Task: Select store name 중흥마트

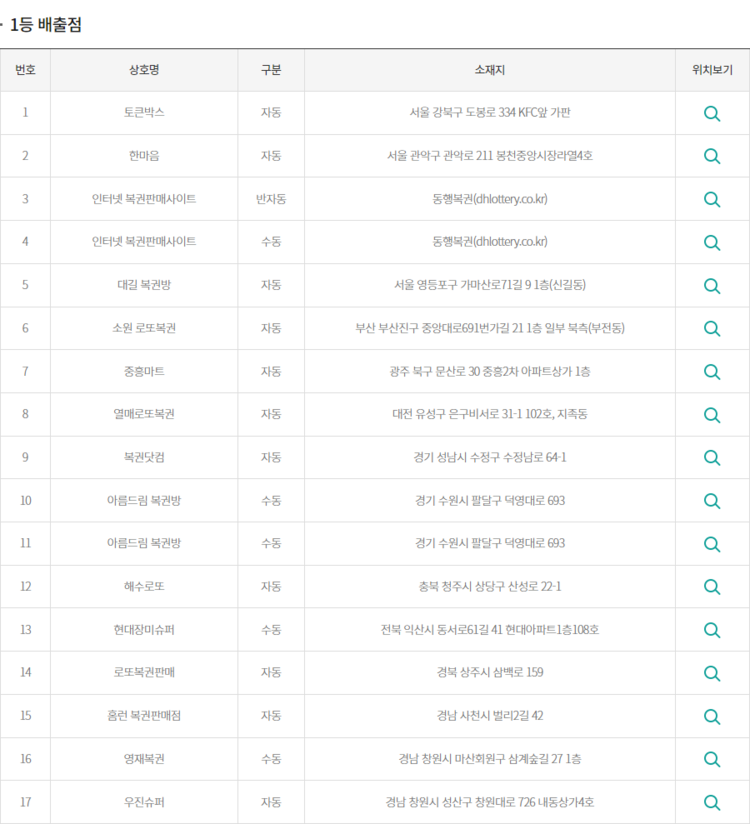Action: click(144, 371)
